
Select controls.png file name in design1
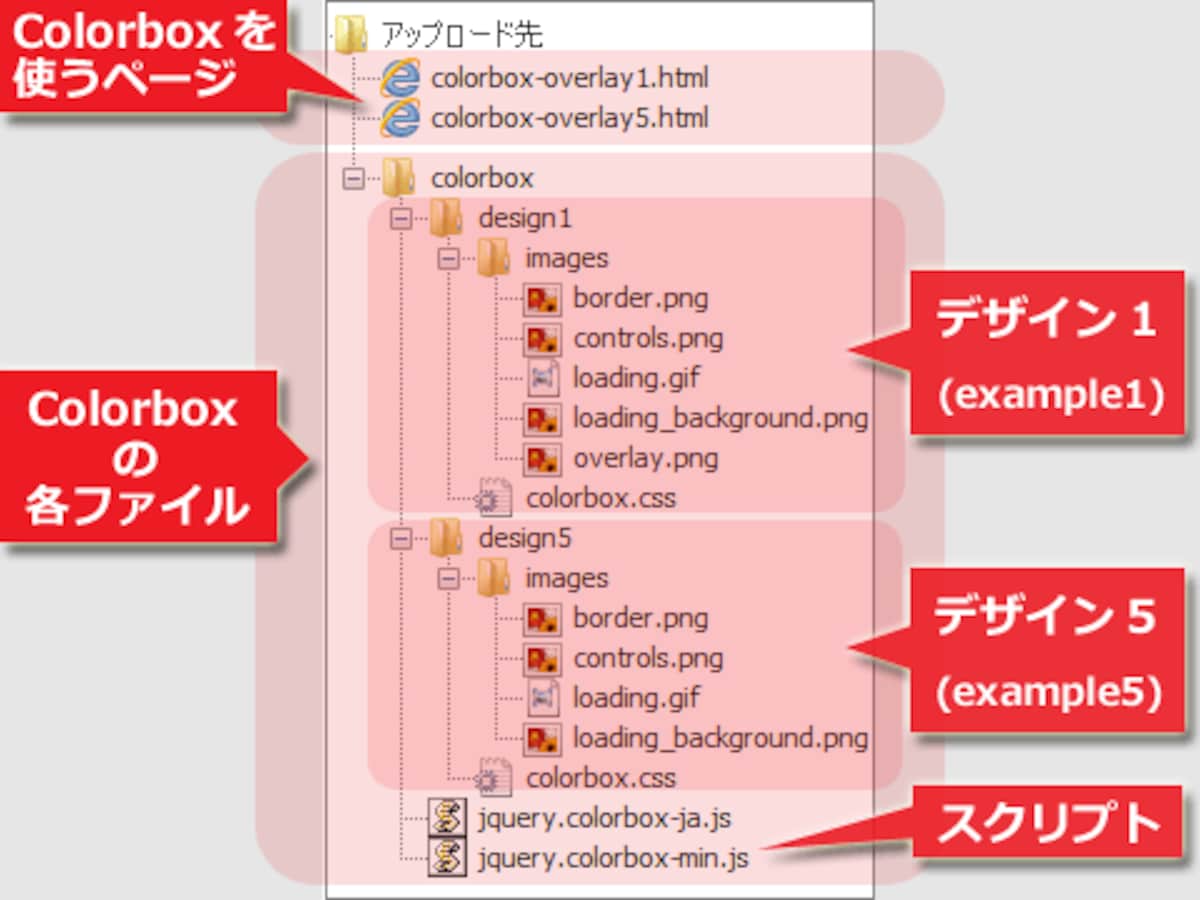pos(648,338)
